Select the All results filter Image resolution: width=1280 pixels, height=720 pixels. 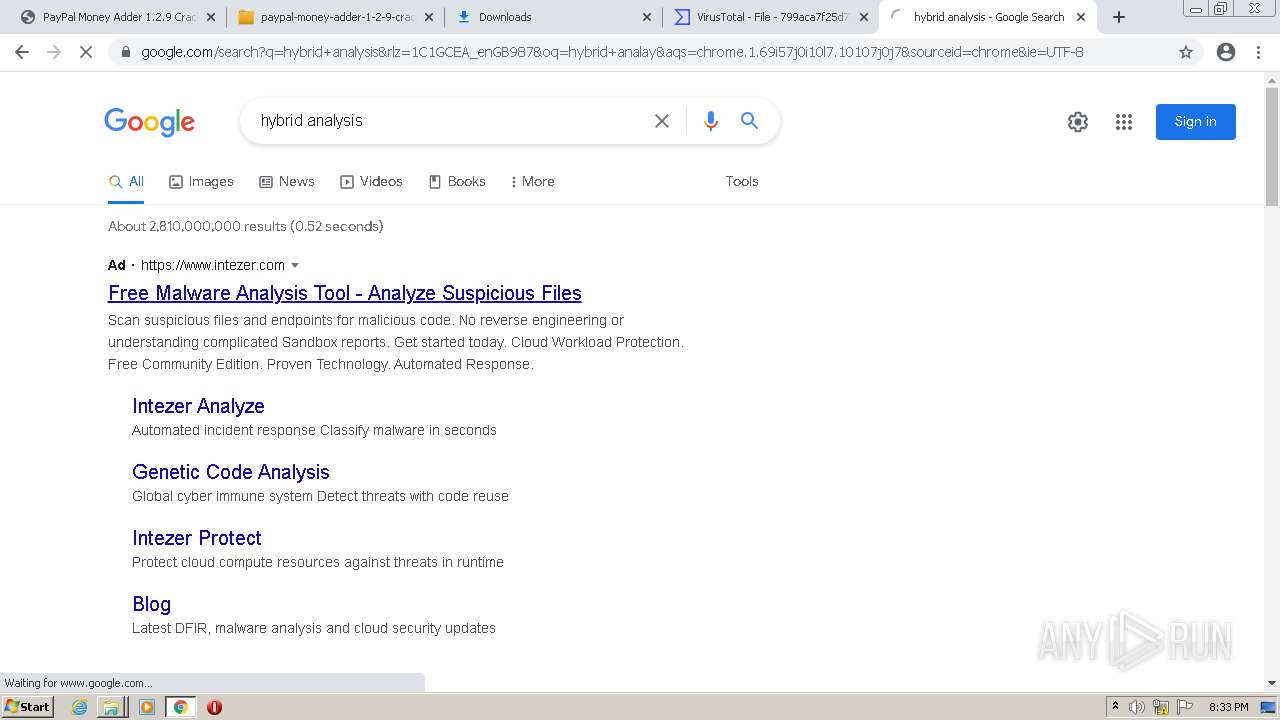tap(126, 182)
